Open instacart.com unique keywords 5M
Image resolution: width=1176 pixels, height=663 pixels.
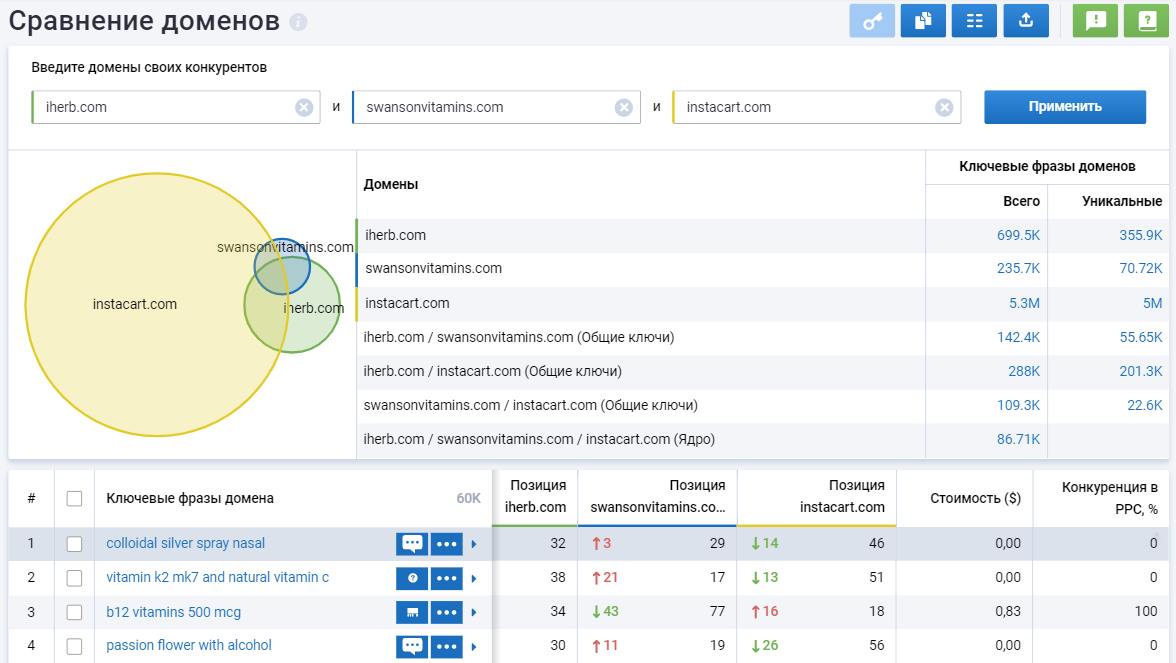pyautogui.click(x=1153, y=304)
